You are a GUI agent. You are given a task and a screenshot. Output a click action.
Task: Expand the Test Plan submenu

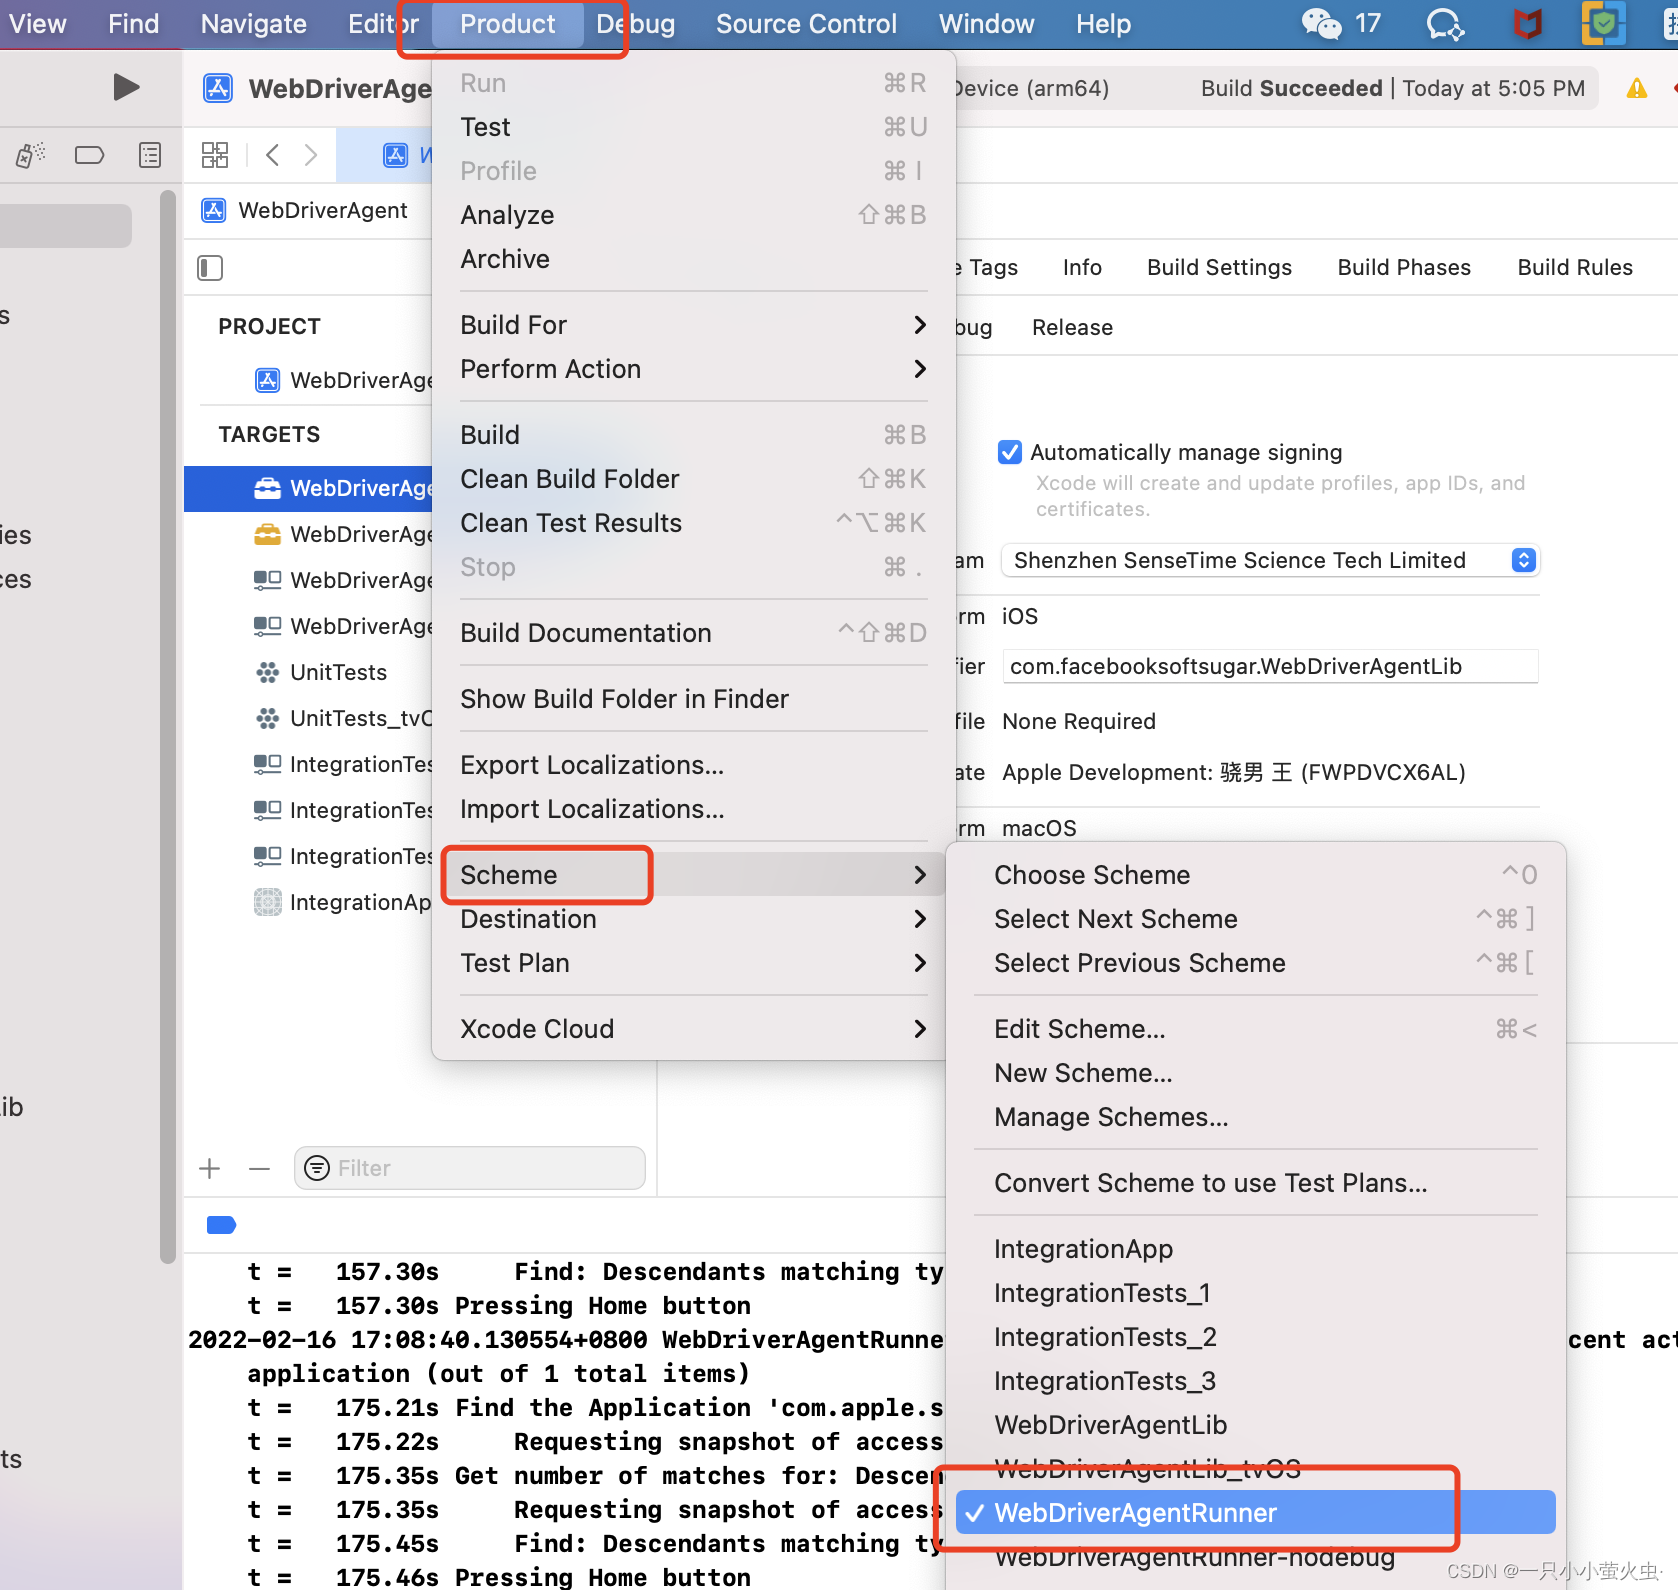[x=693, y=963]
